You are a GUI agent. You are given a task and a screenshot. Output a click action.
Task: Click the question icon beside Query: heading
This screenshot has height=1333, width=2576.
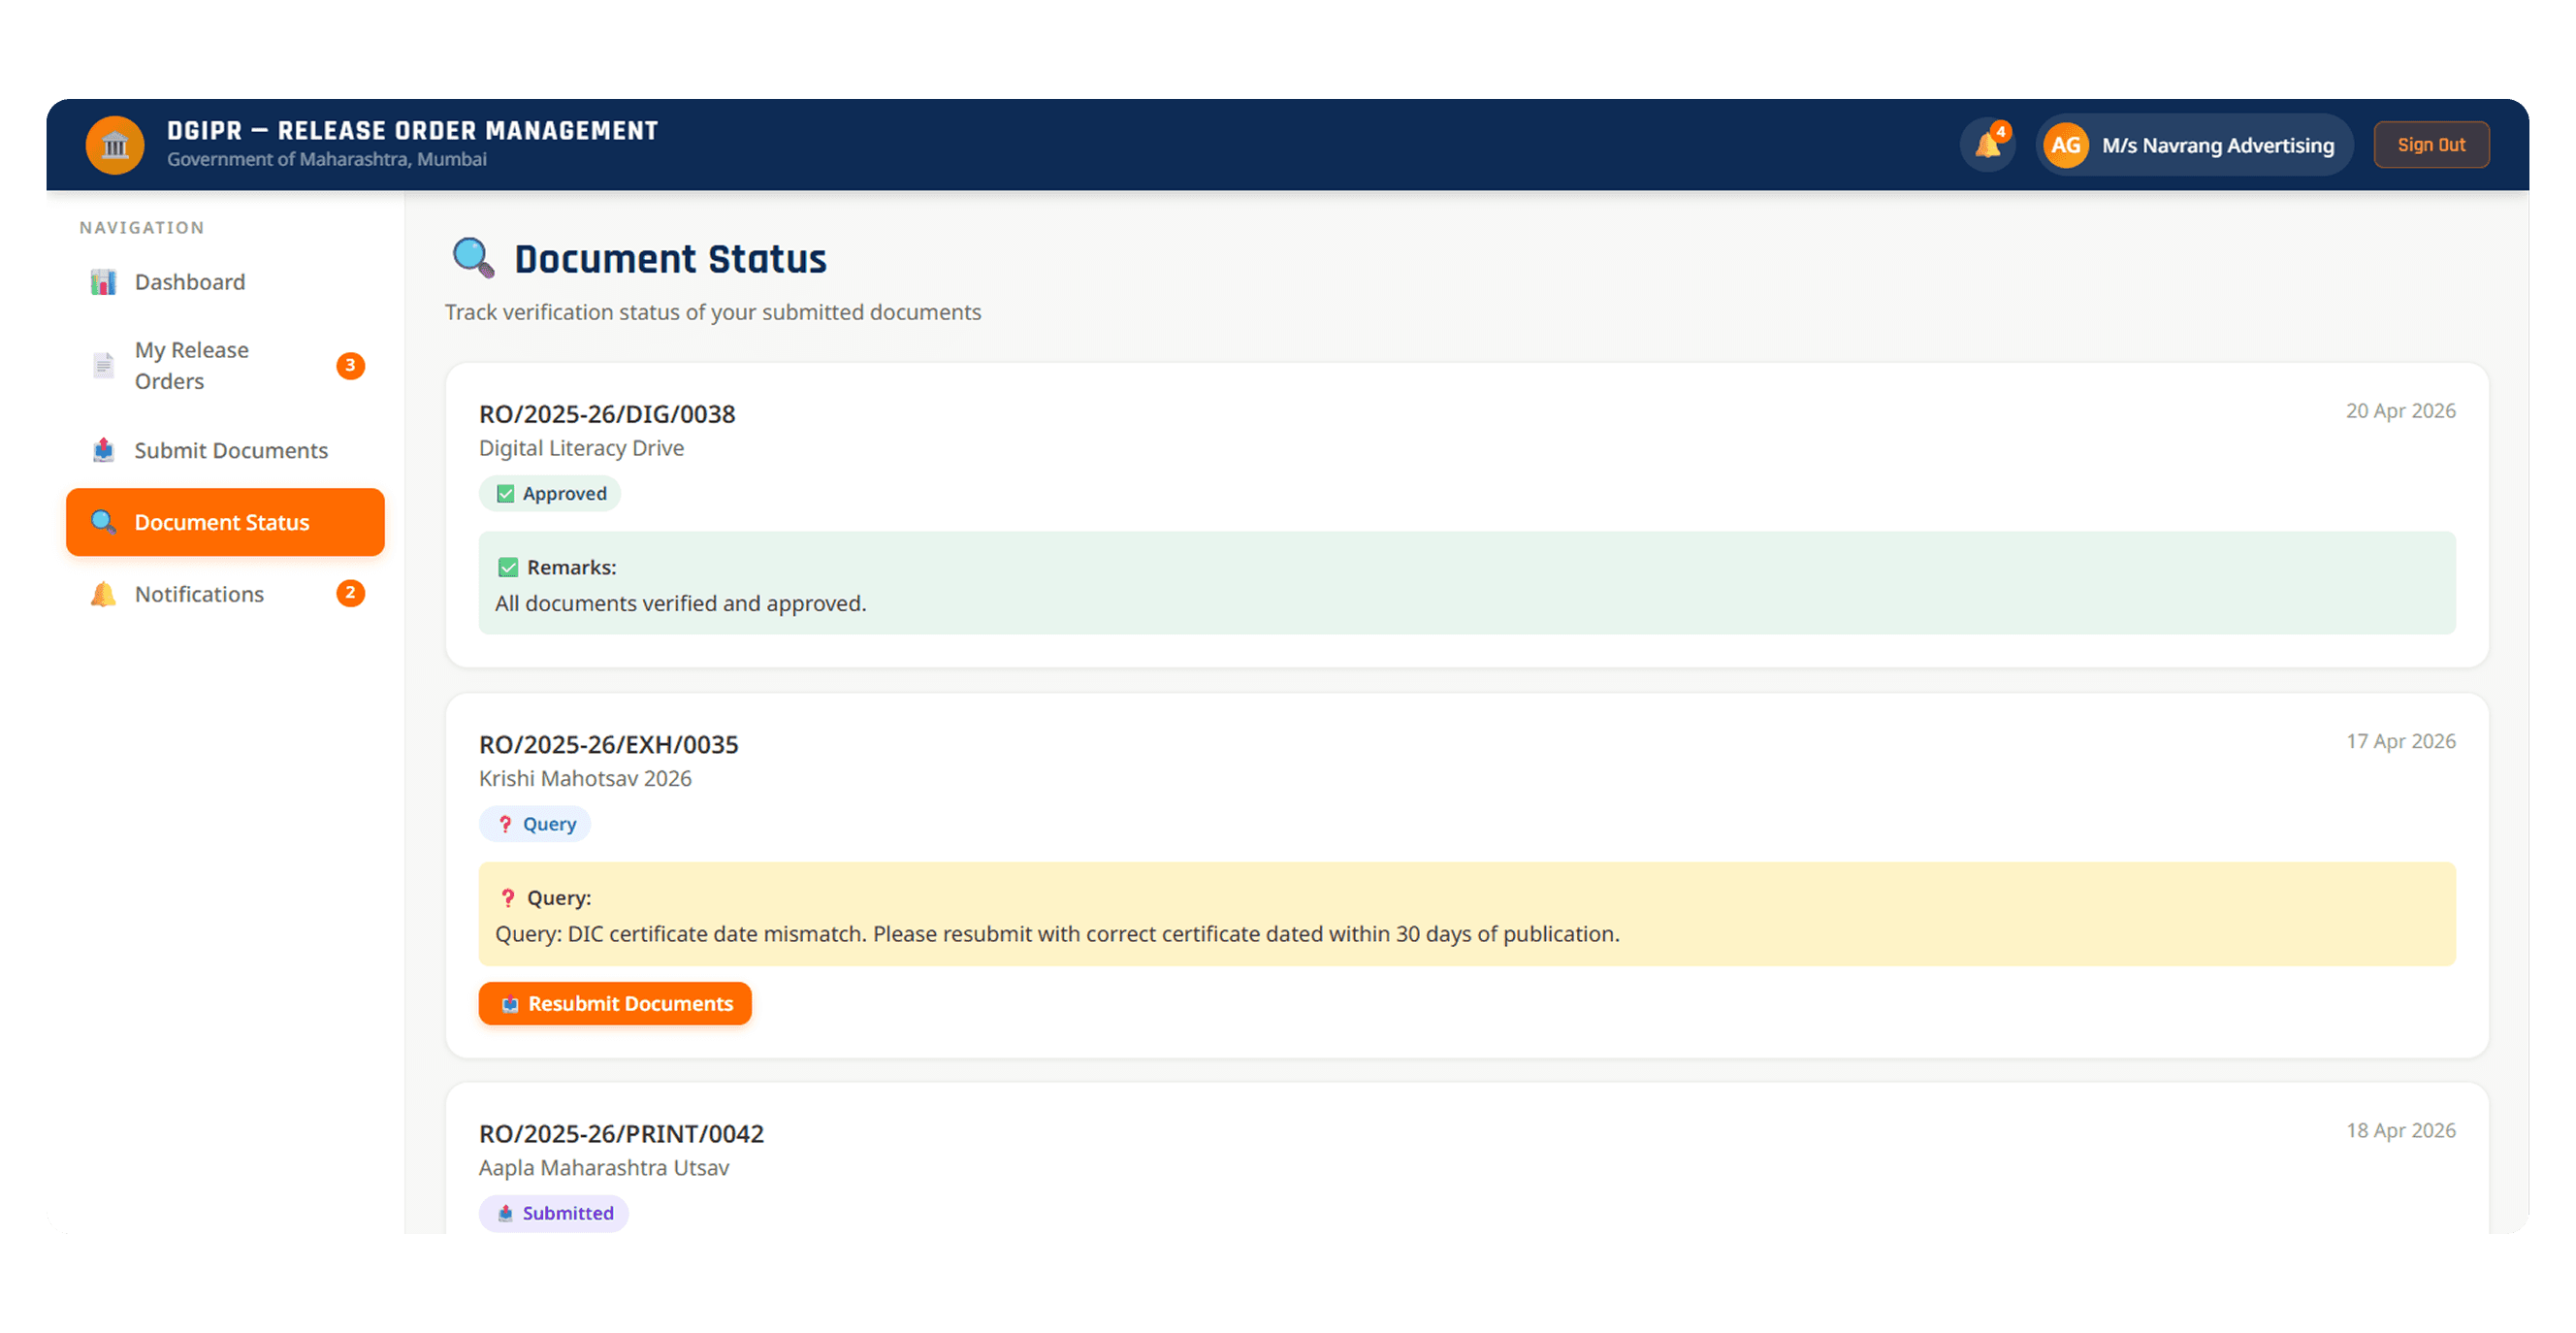(x=508, y=898)
